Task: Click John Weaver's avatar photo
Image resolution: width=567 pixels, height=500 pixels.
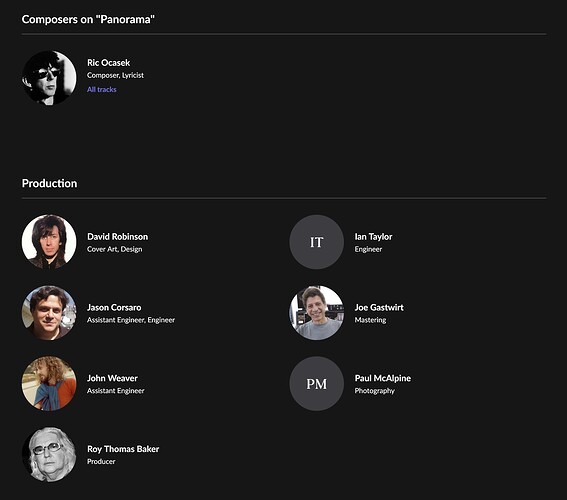Action: pos(49,384)
